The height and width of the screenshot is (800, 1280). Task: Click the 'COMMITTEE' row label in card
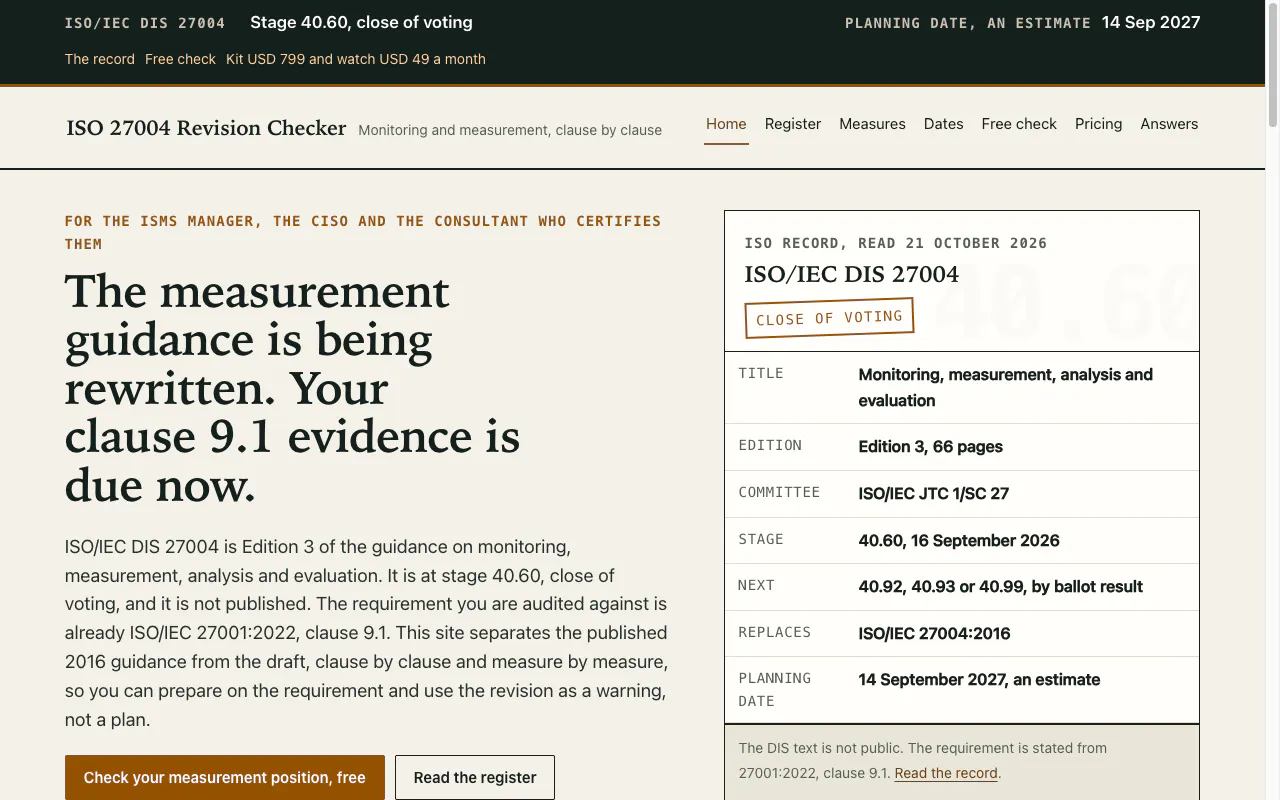pyautogui.click(x=779, y=492)
